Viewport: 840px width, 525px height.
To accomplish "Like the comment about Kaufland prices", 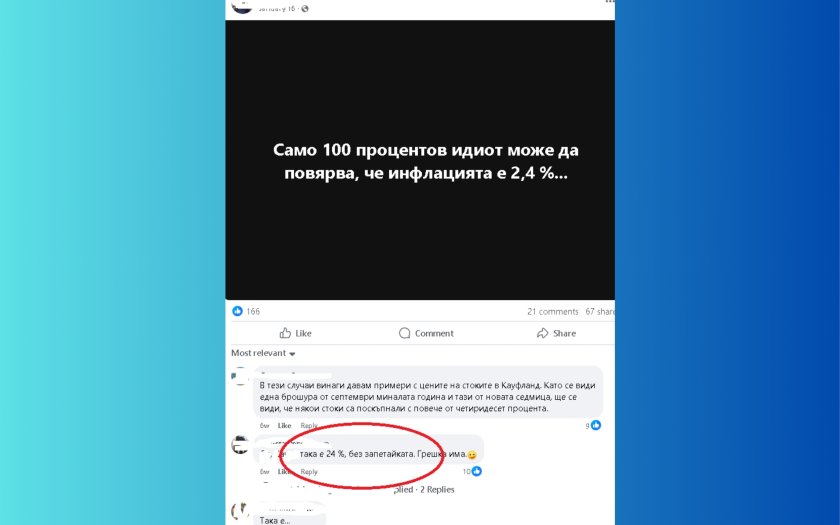I will (x=284, y=425).
